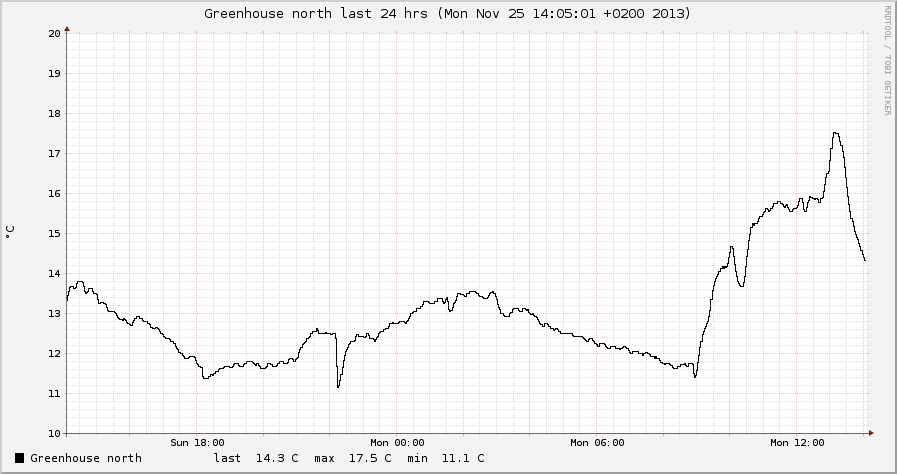Click the "max 17.5 C" value
Image resolution: width=897 pixels, height=474 pixels.
coord(352,458)
